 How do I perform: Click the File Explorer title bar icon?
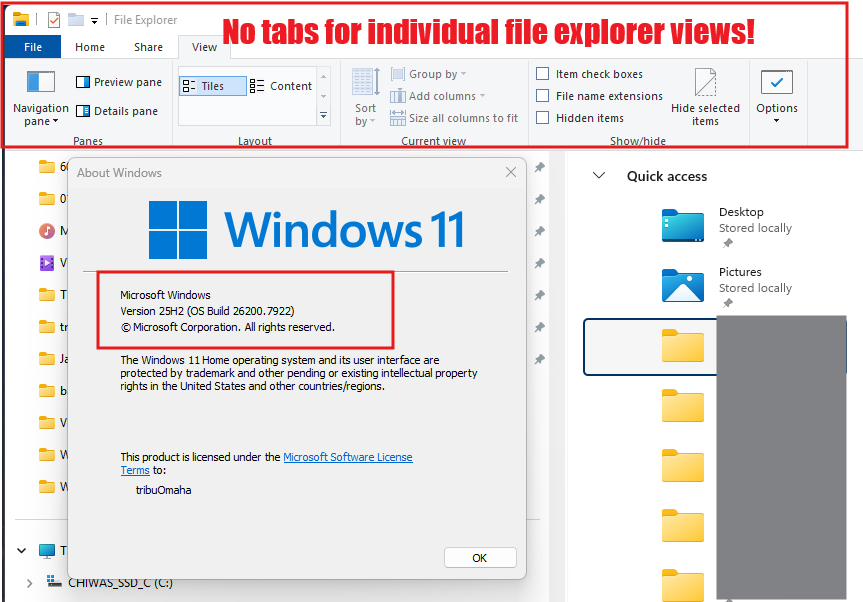(x=21, y=20)
